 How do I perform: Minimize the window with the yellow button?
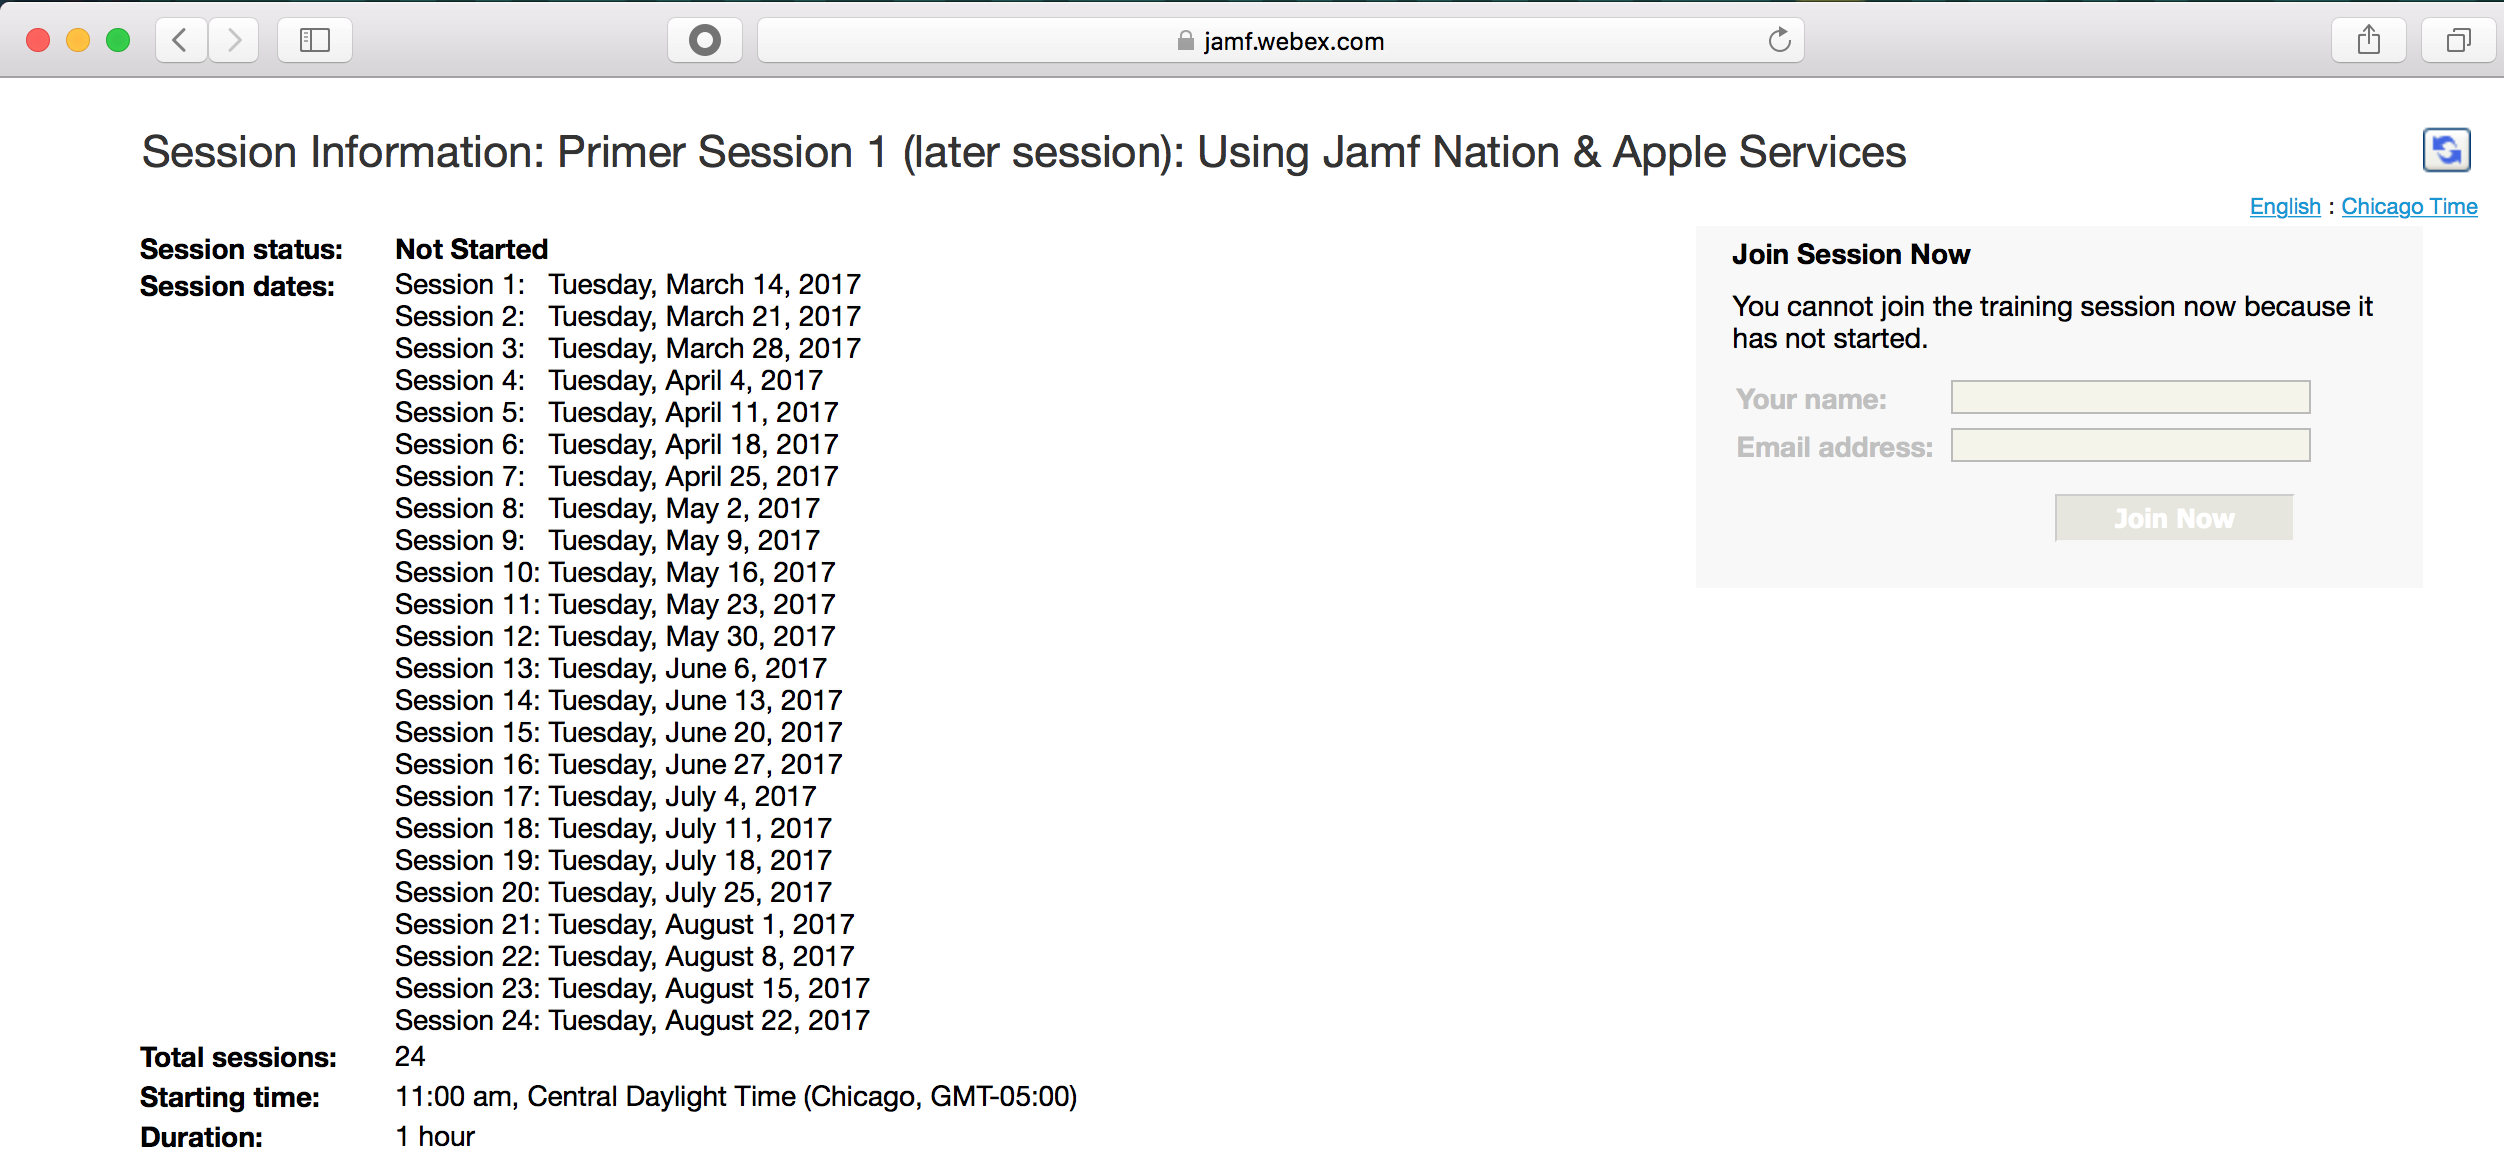tap(78, 40)
